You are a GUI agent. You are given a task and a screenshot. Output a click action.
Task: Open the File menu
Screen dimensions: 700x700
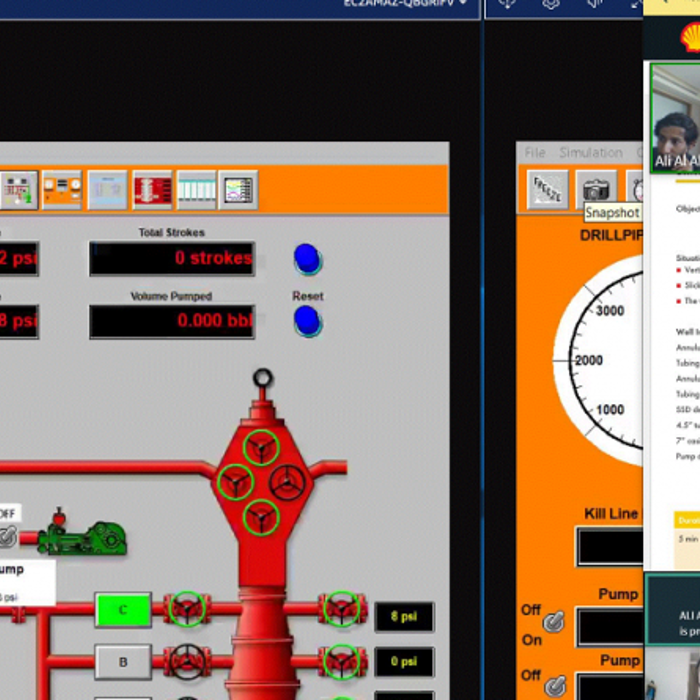tap(535, 153)
